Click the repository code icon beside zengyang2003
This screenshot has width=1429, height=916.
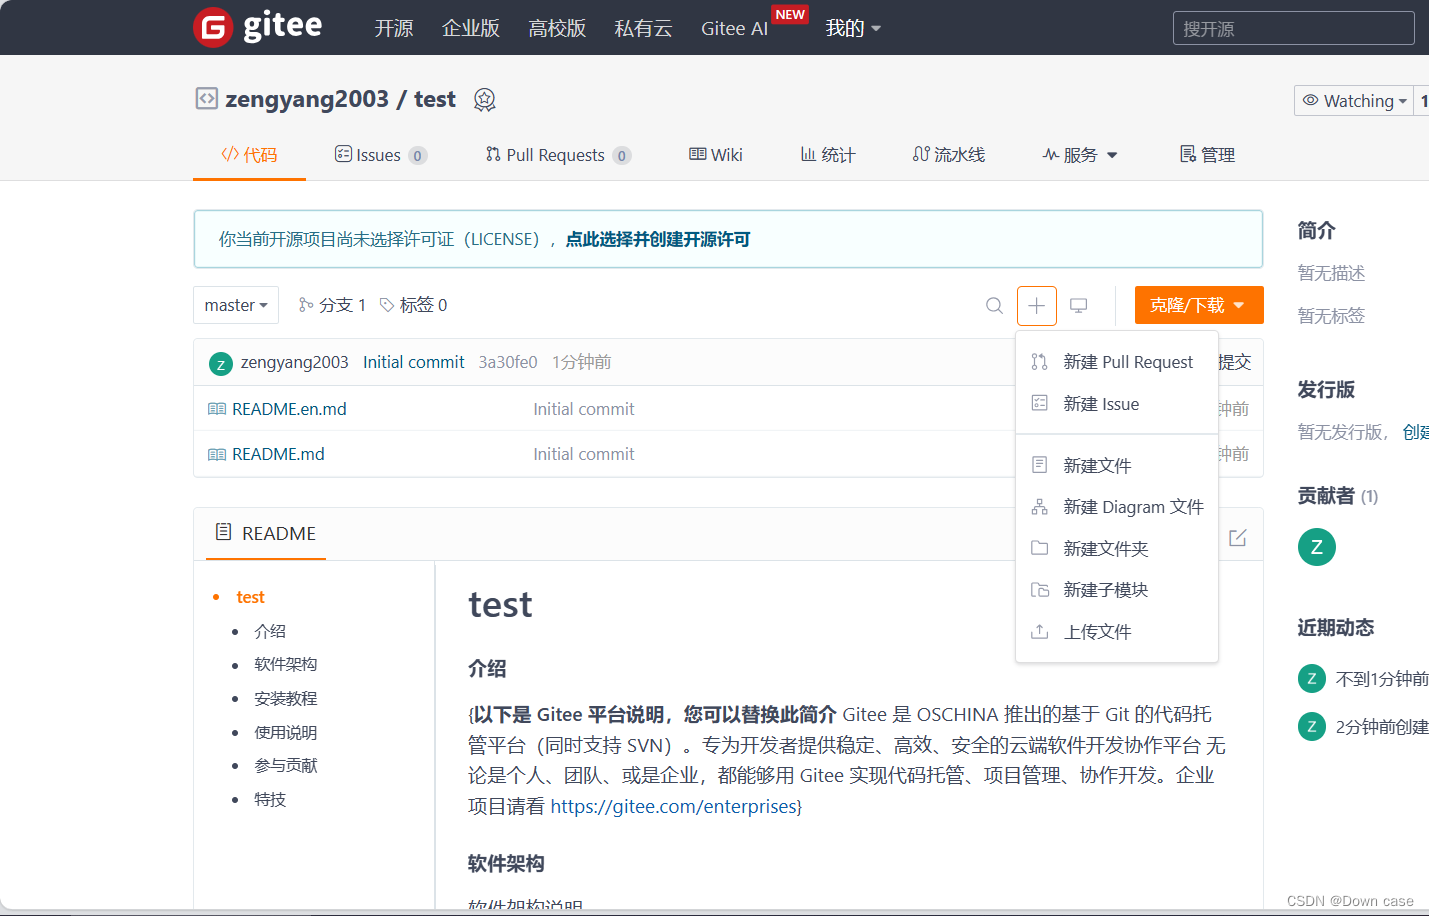pos(206,98)
